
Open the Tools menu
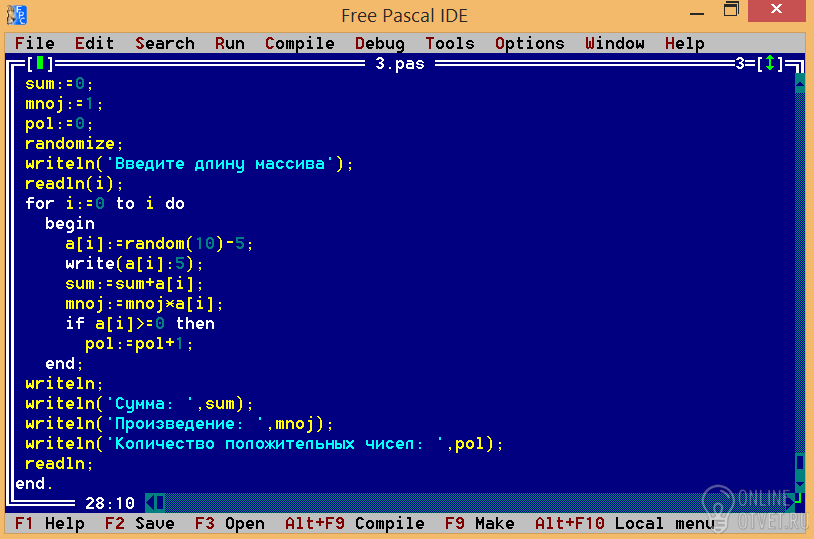[x=450, y=43]
